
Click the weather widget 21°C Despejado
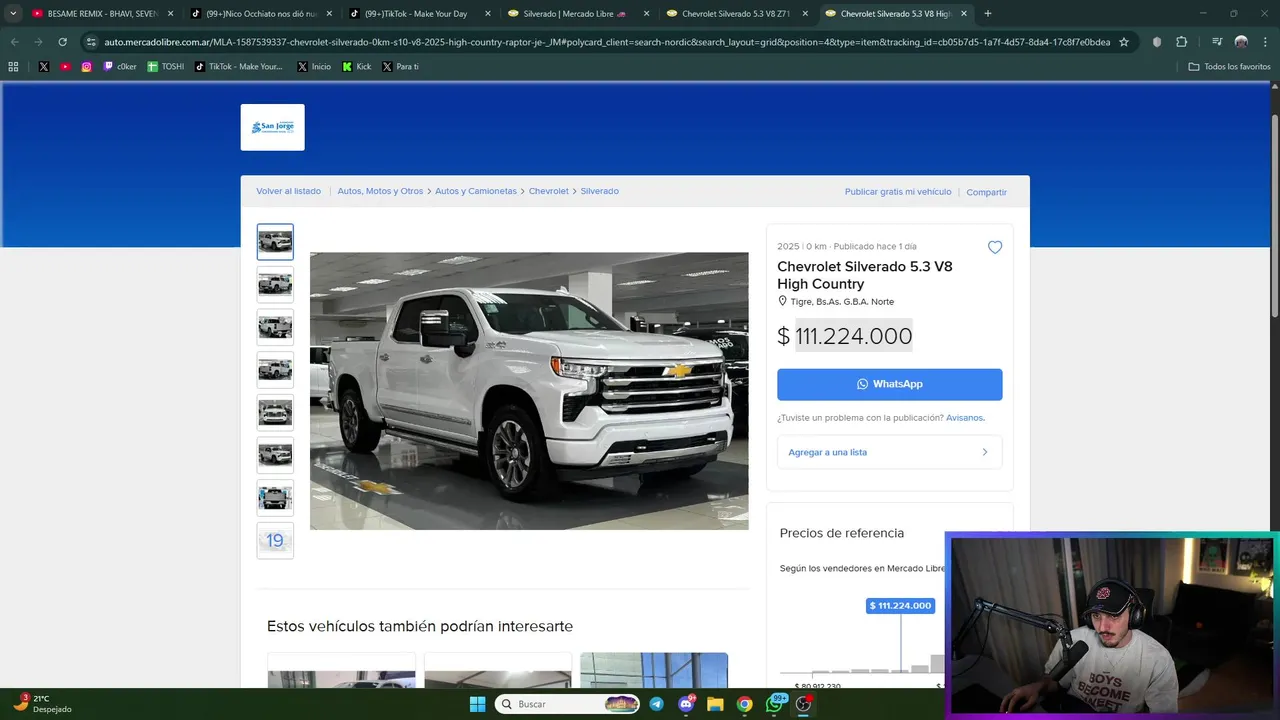coord(42,704)
